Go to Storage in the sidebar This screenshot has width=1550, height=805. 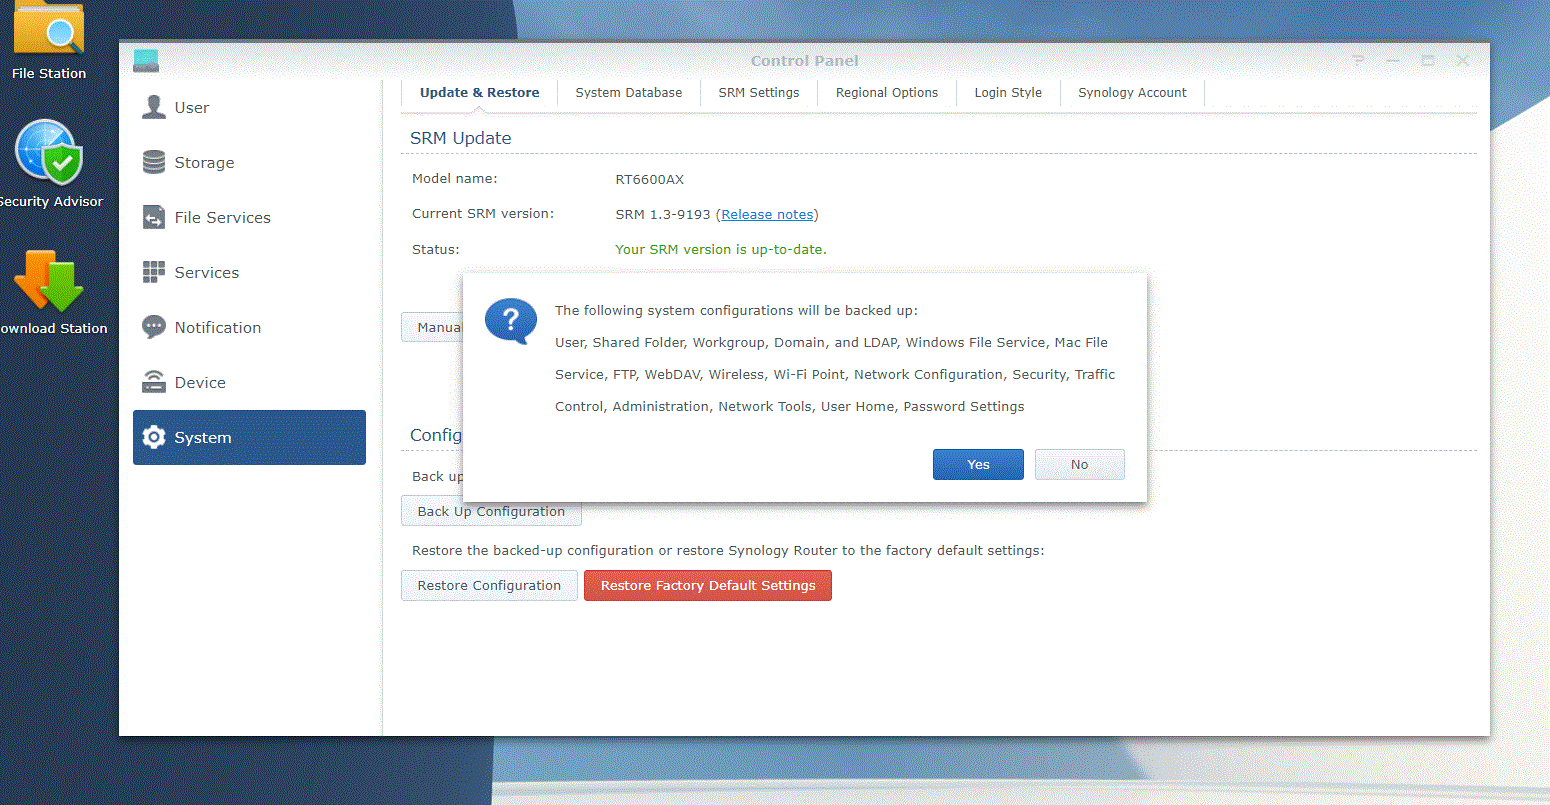click(x=249, y=163)
